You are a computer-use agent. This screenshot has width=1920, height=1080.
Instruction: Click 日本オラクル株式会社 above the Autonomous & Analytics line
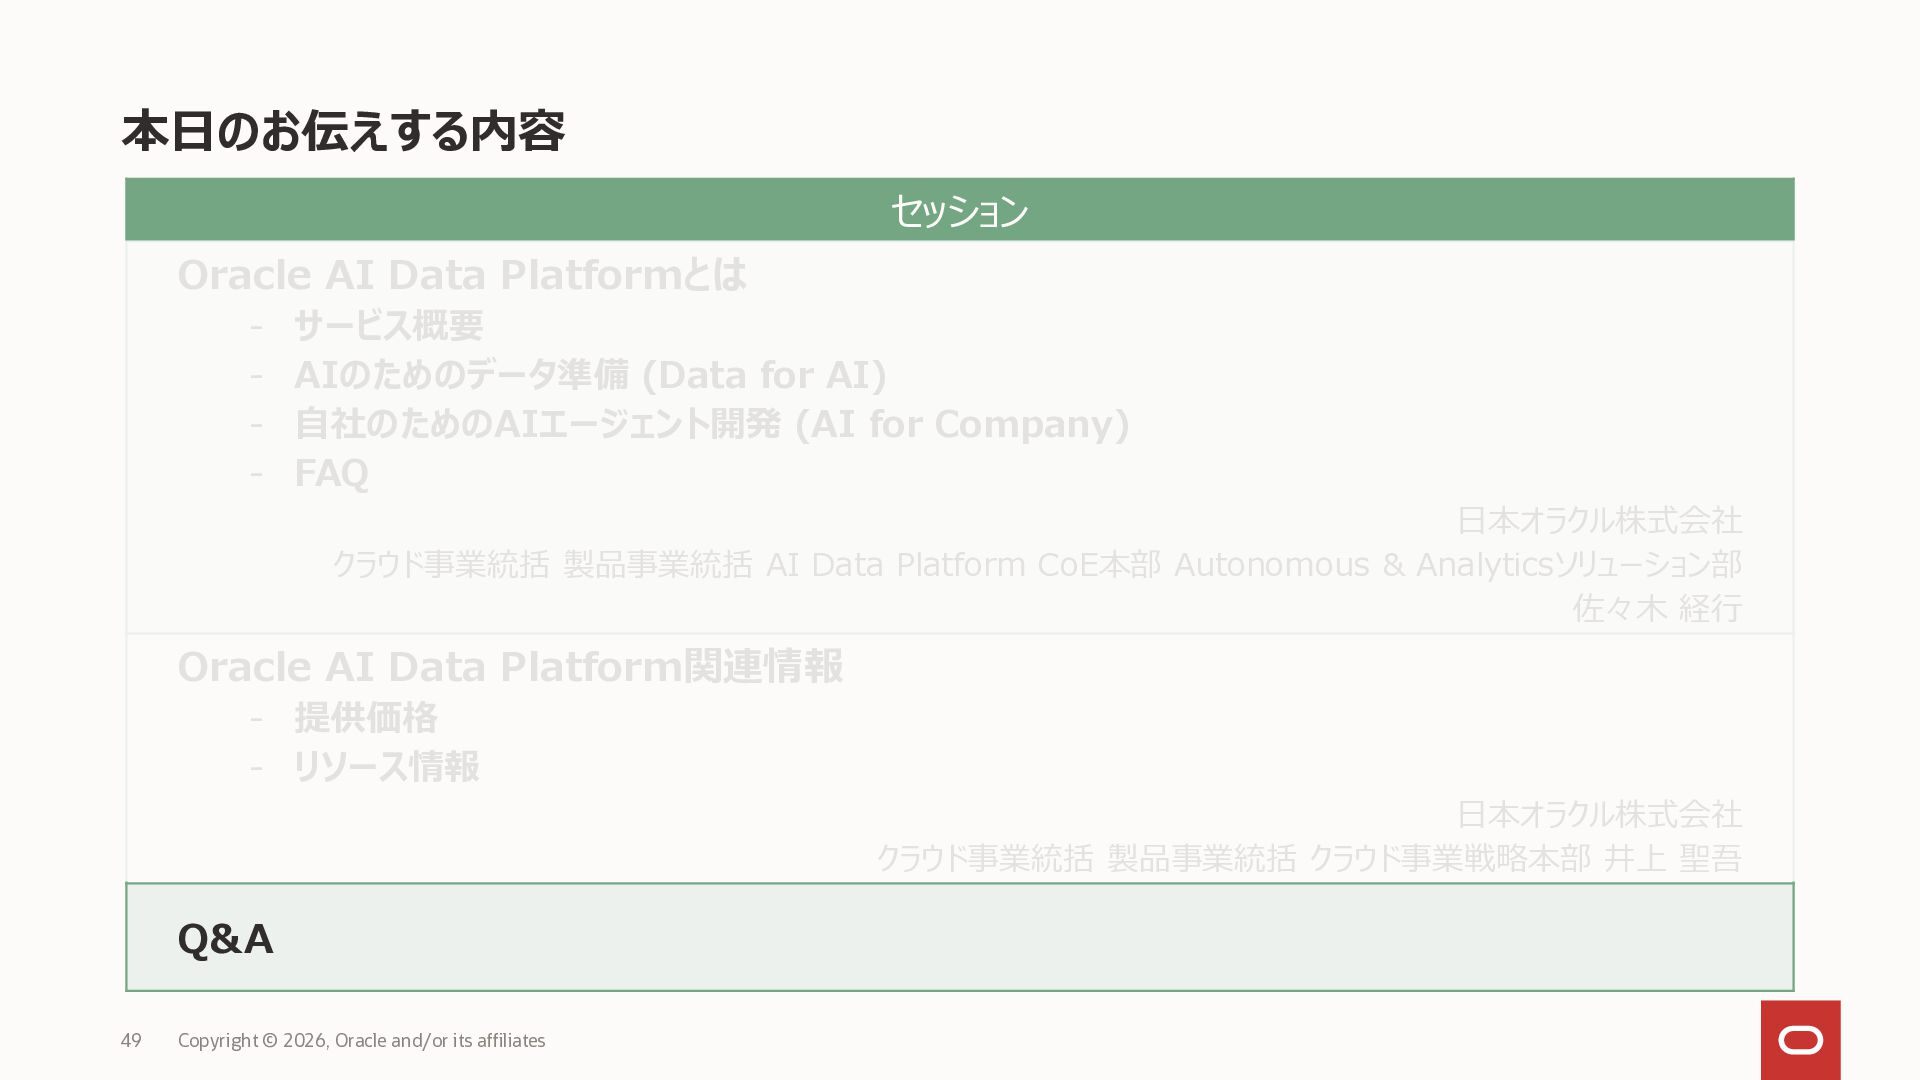tap(1599, 520)
